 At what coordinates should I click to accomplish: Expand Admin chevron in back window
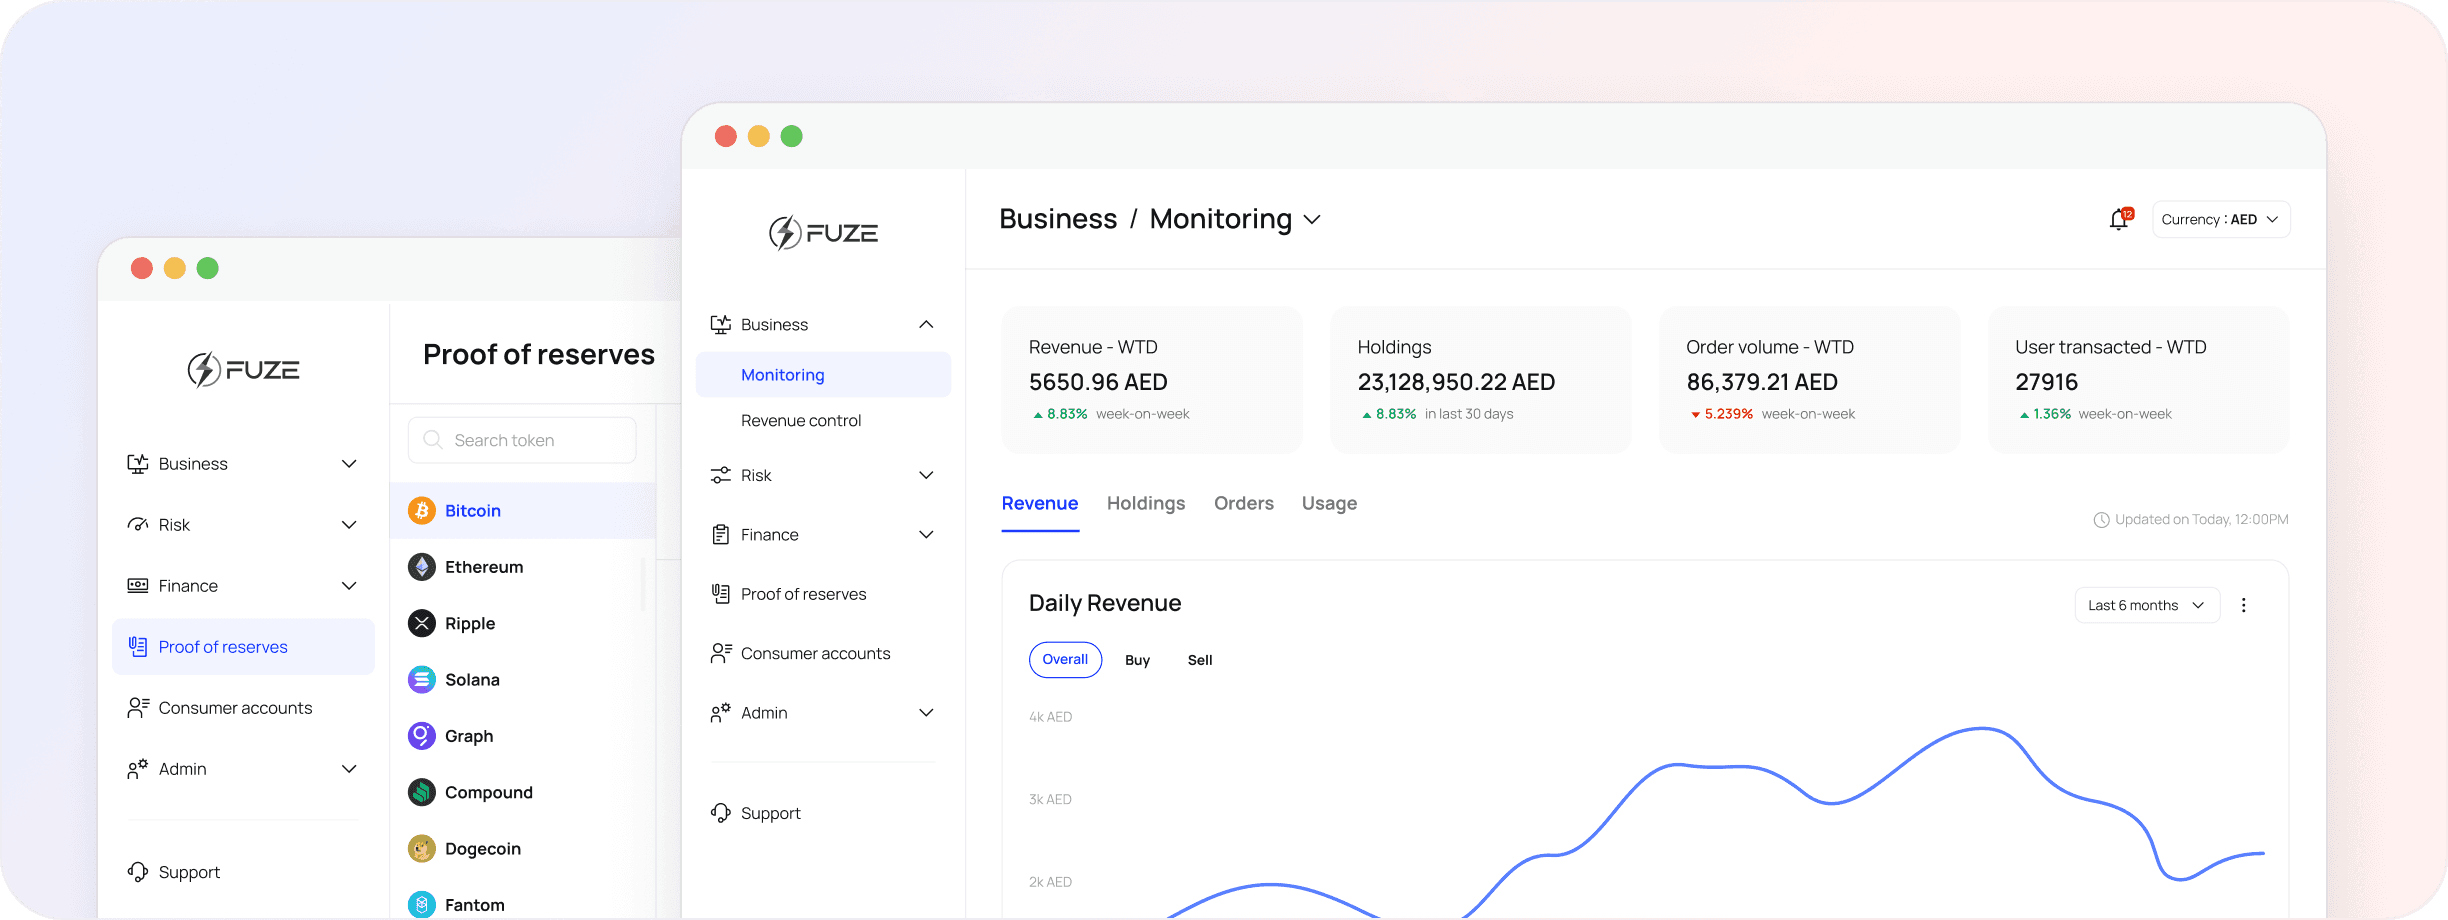coord(349,769)
